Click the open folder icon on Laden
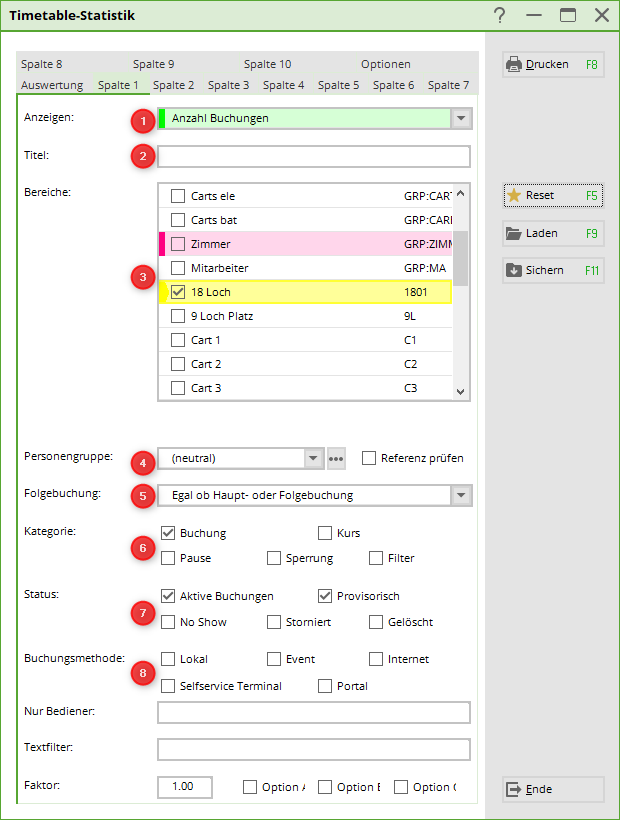Viewport: 620px width, 820px height. tap(514, 233)
